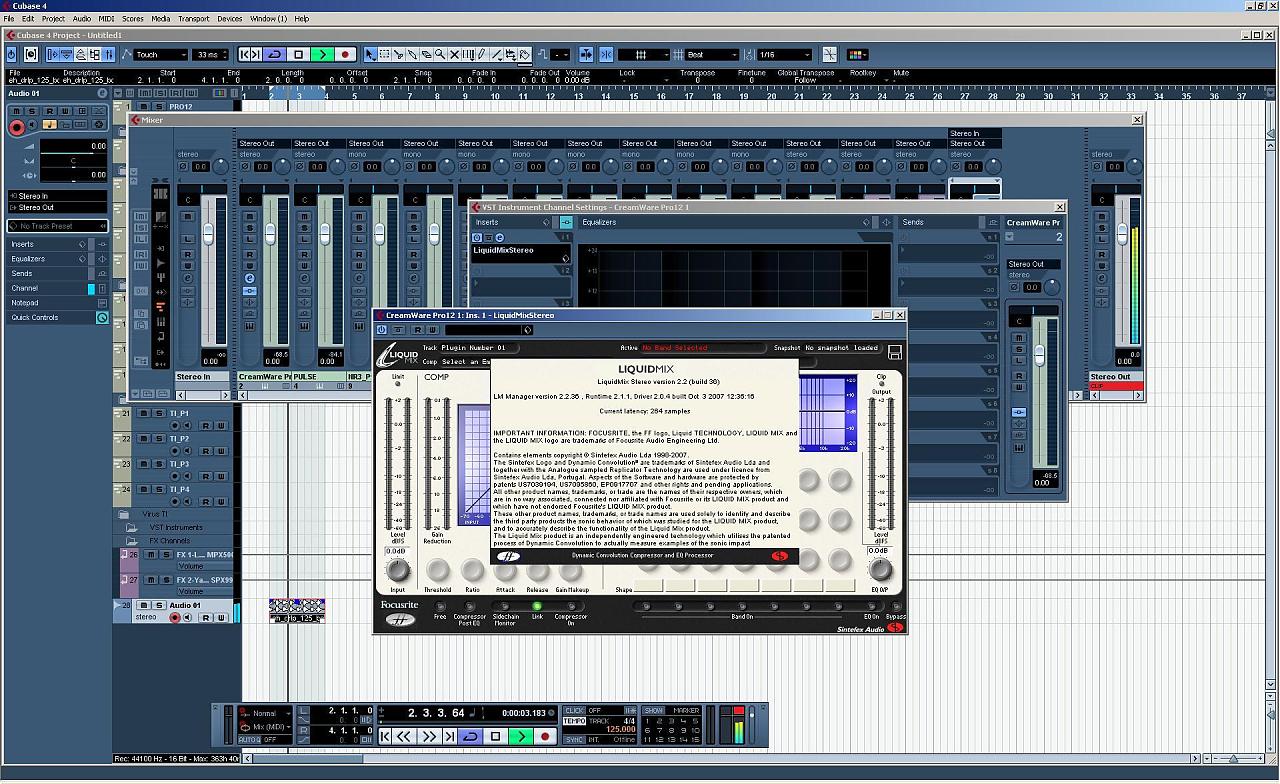This screenshot has height=784, width=1280.
Task: Toggle record enable in Audio 01 inspector
Action: [x=16, y=127]
